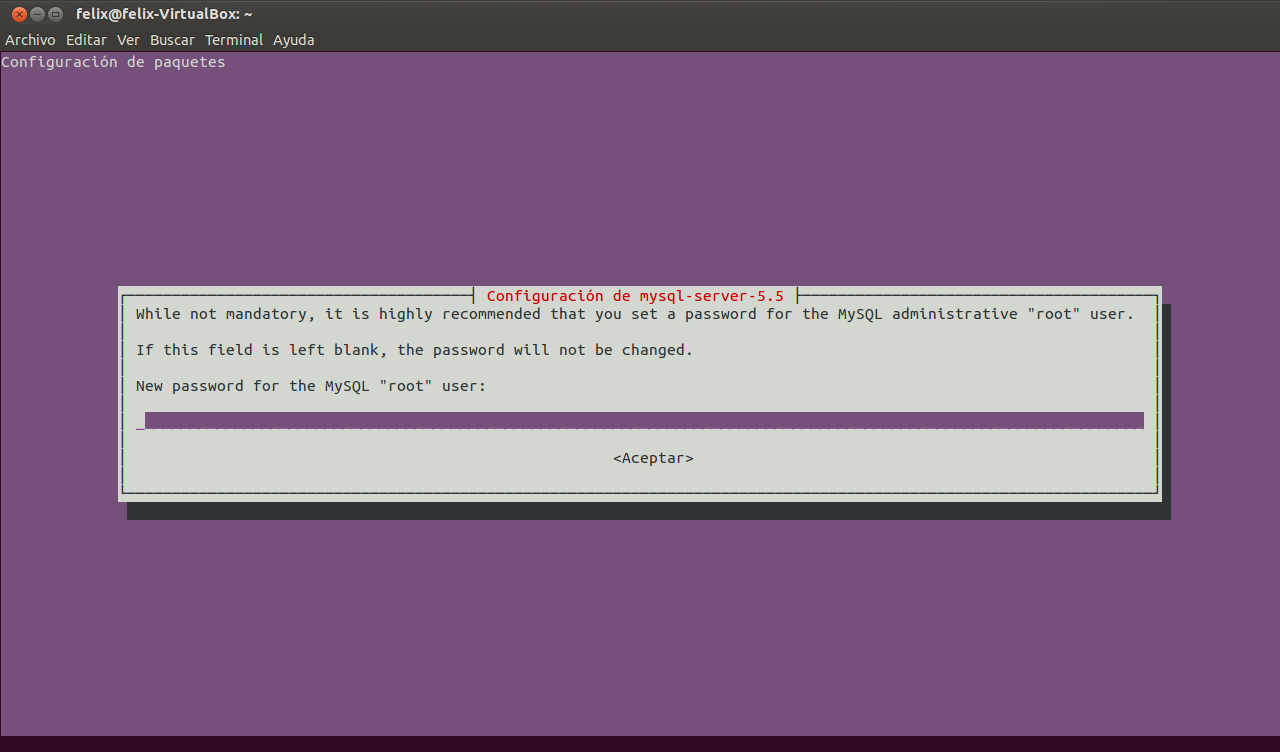Click the underscore cursor at password field start

click(x=140, y=422)
